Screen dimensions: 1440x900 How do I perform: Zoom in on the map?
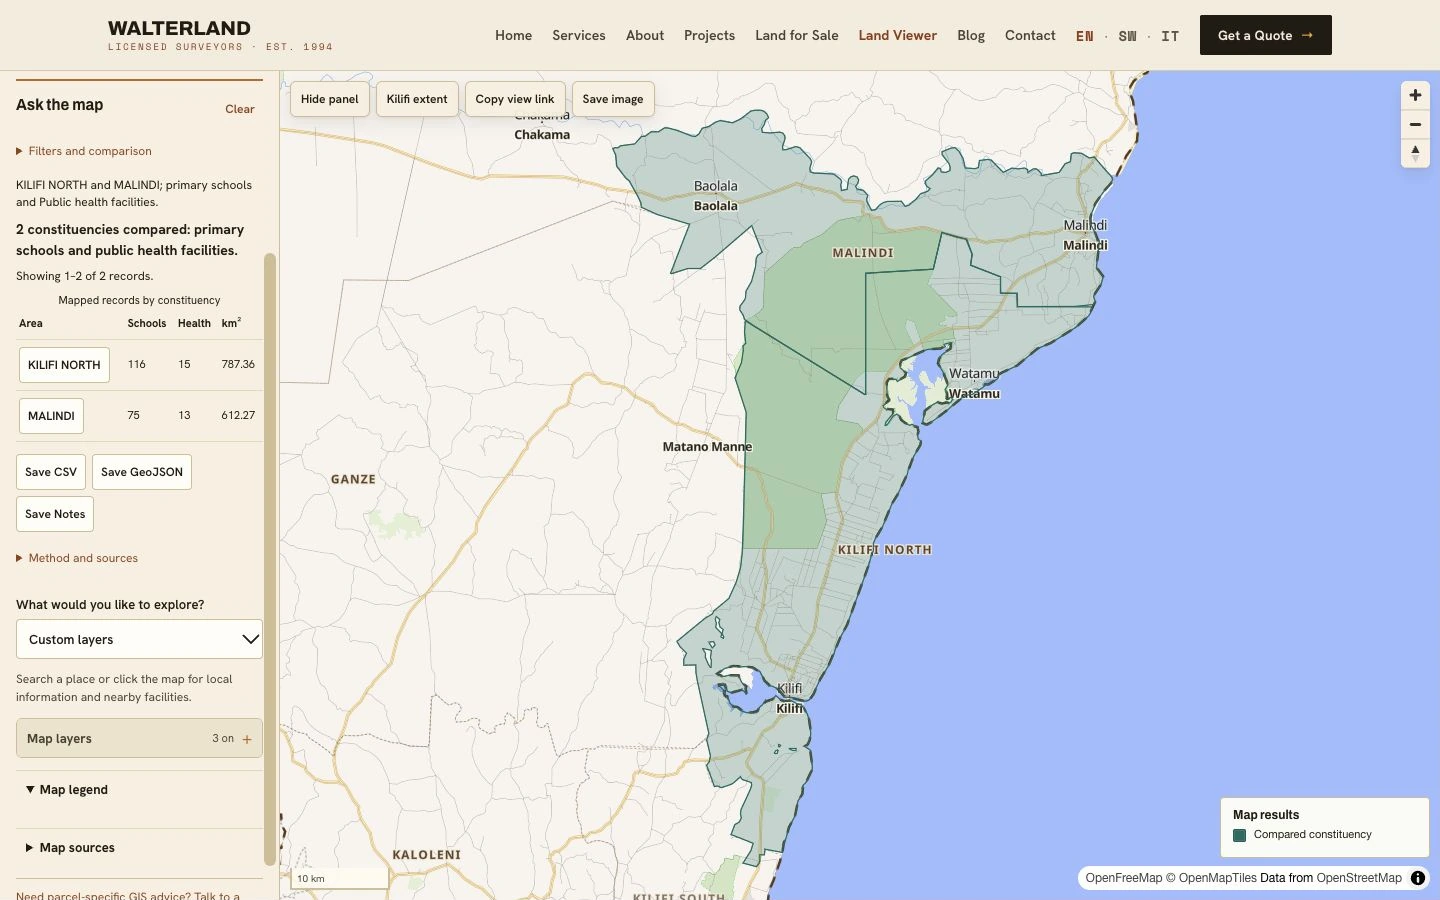(x=1415, y=95)
